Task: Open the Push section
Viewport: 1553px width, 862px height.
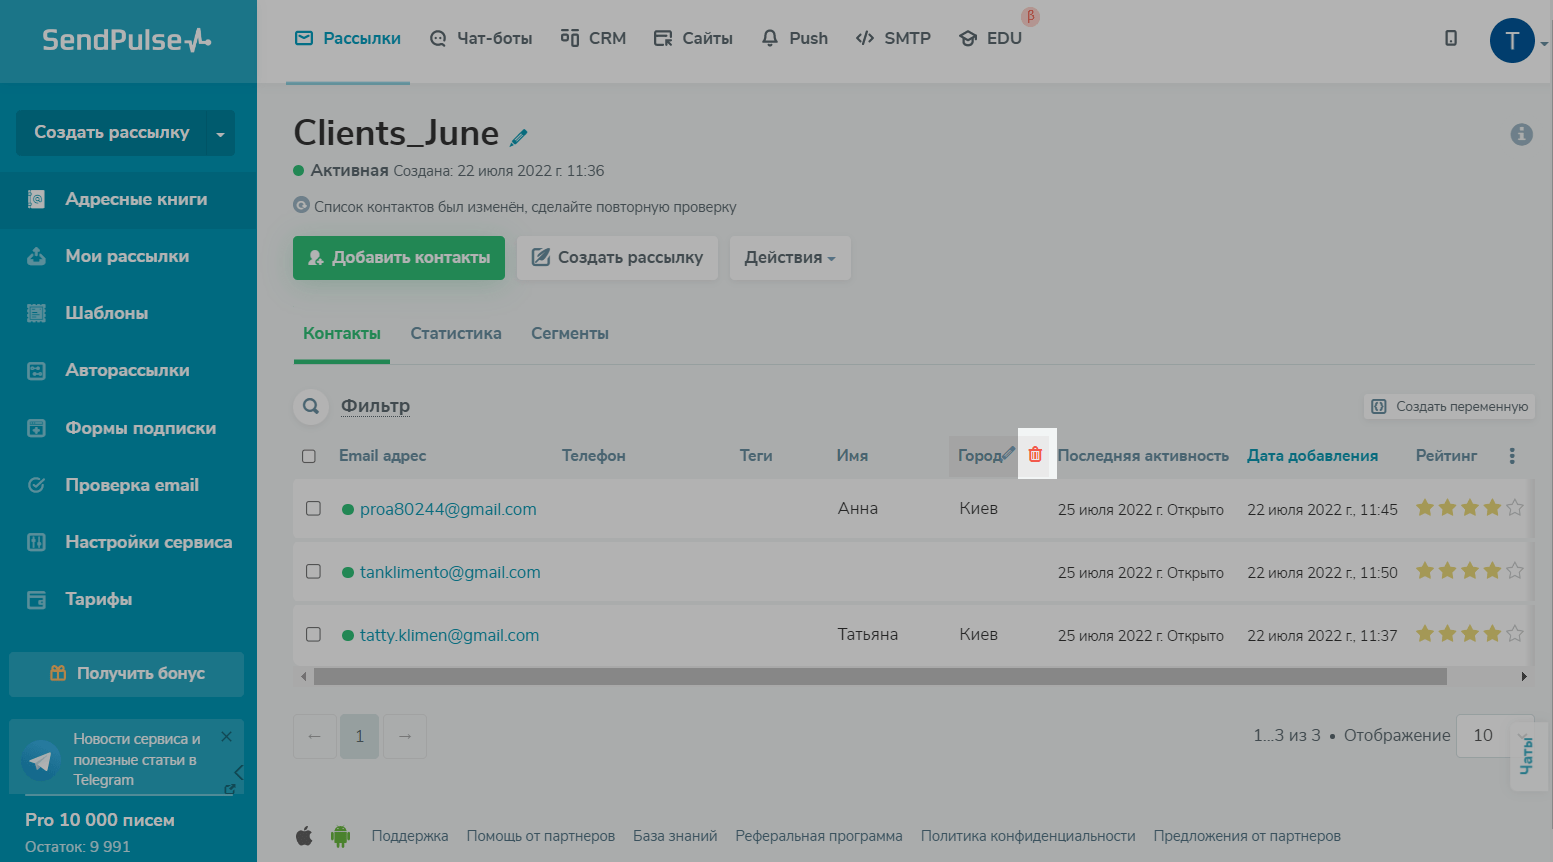Action: 795,38
